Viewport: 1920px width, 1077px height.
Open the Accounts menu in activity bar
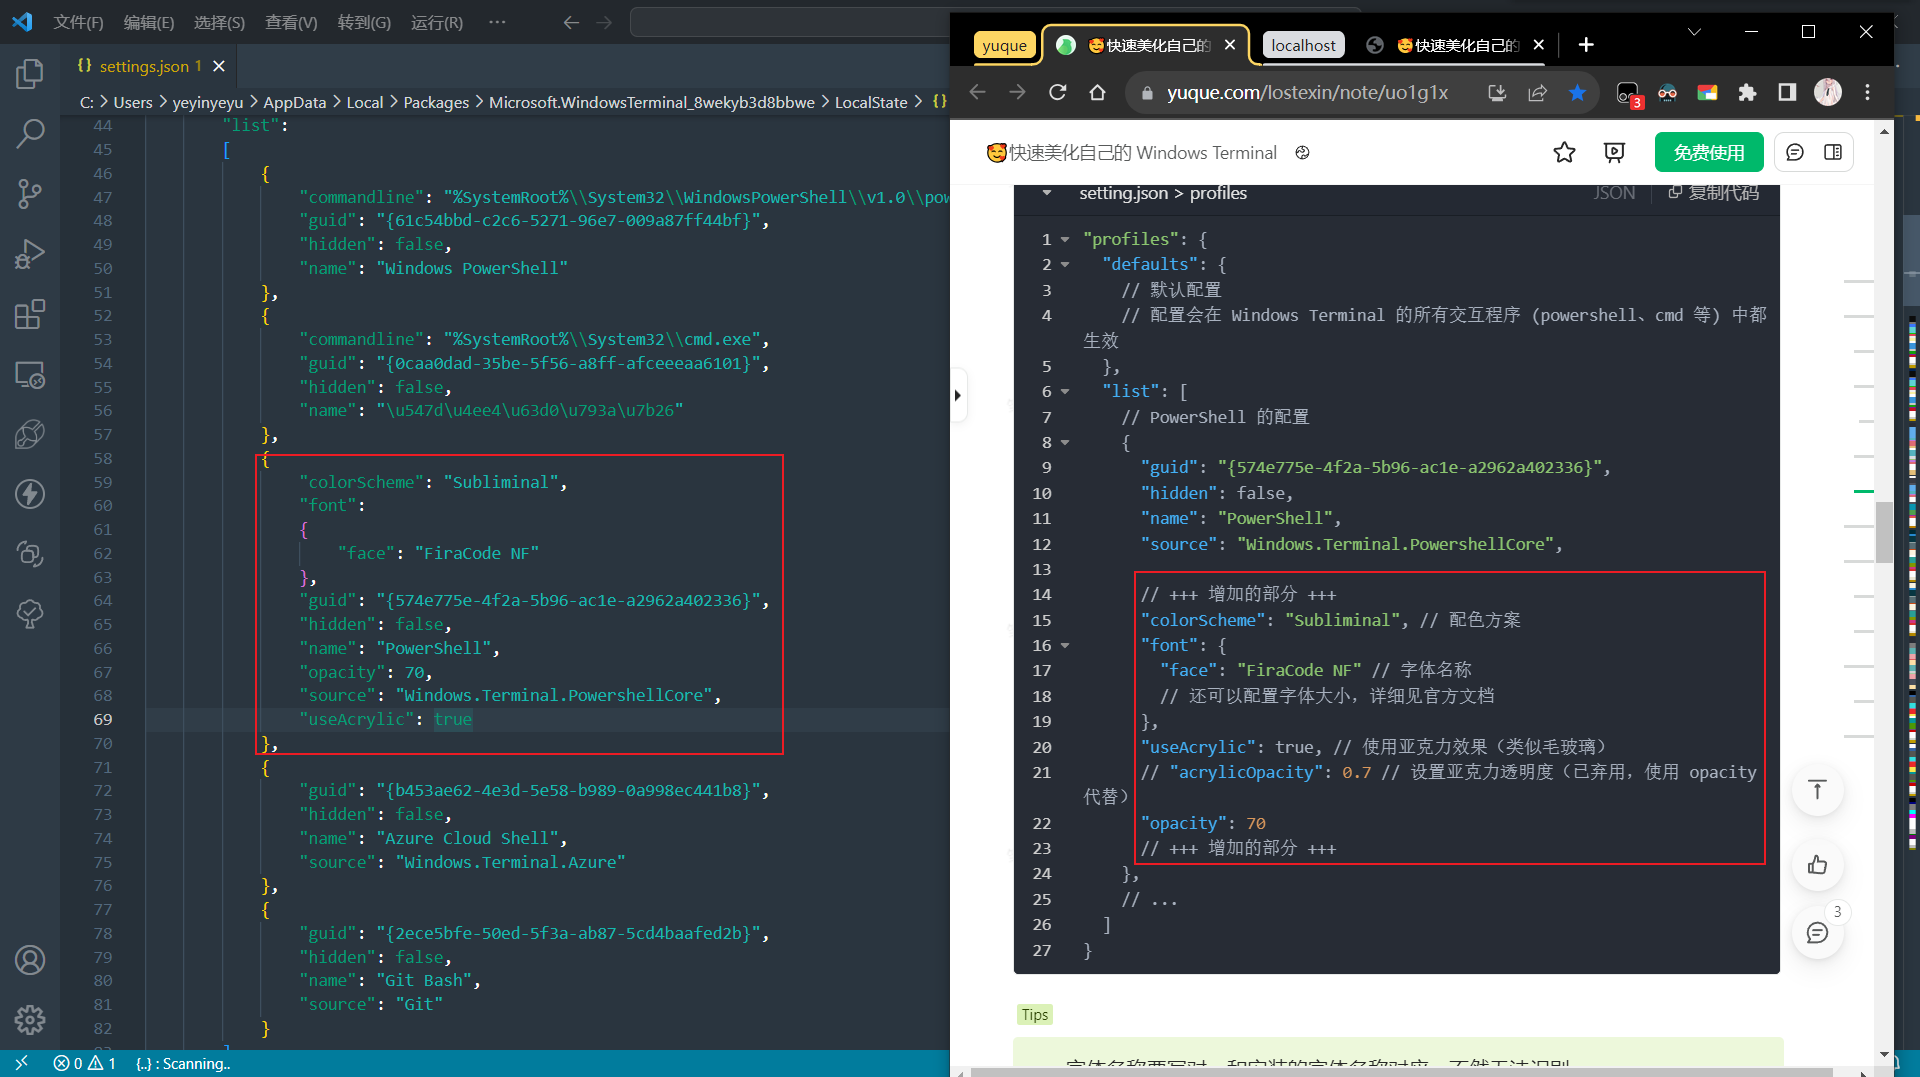click(x=30, y=960)
